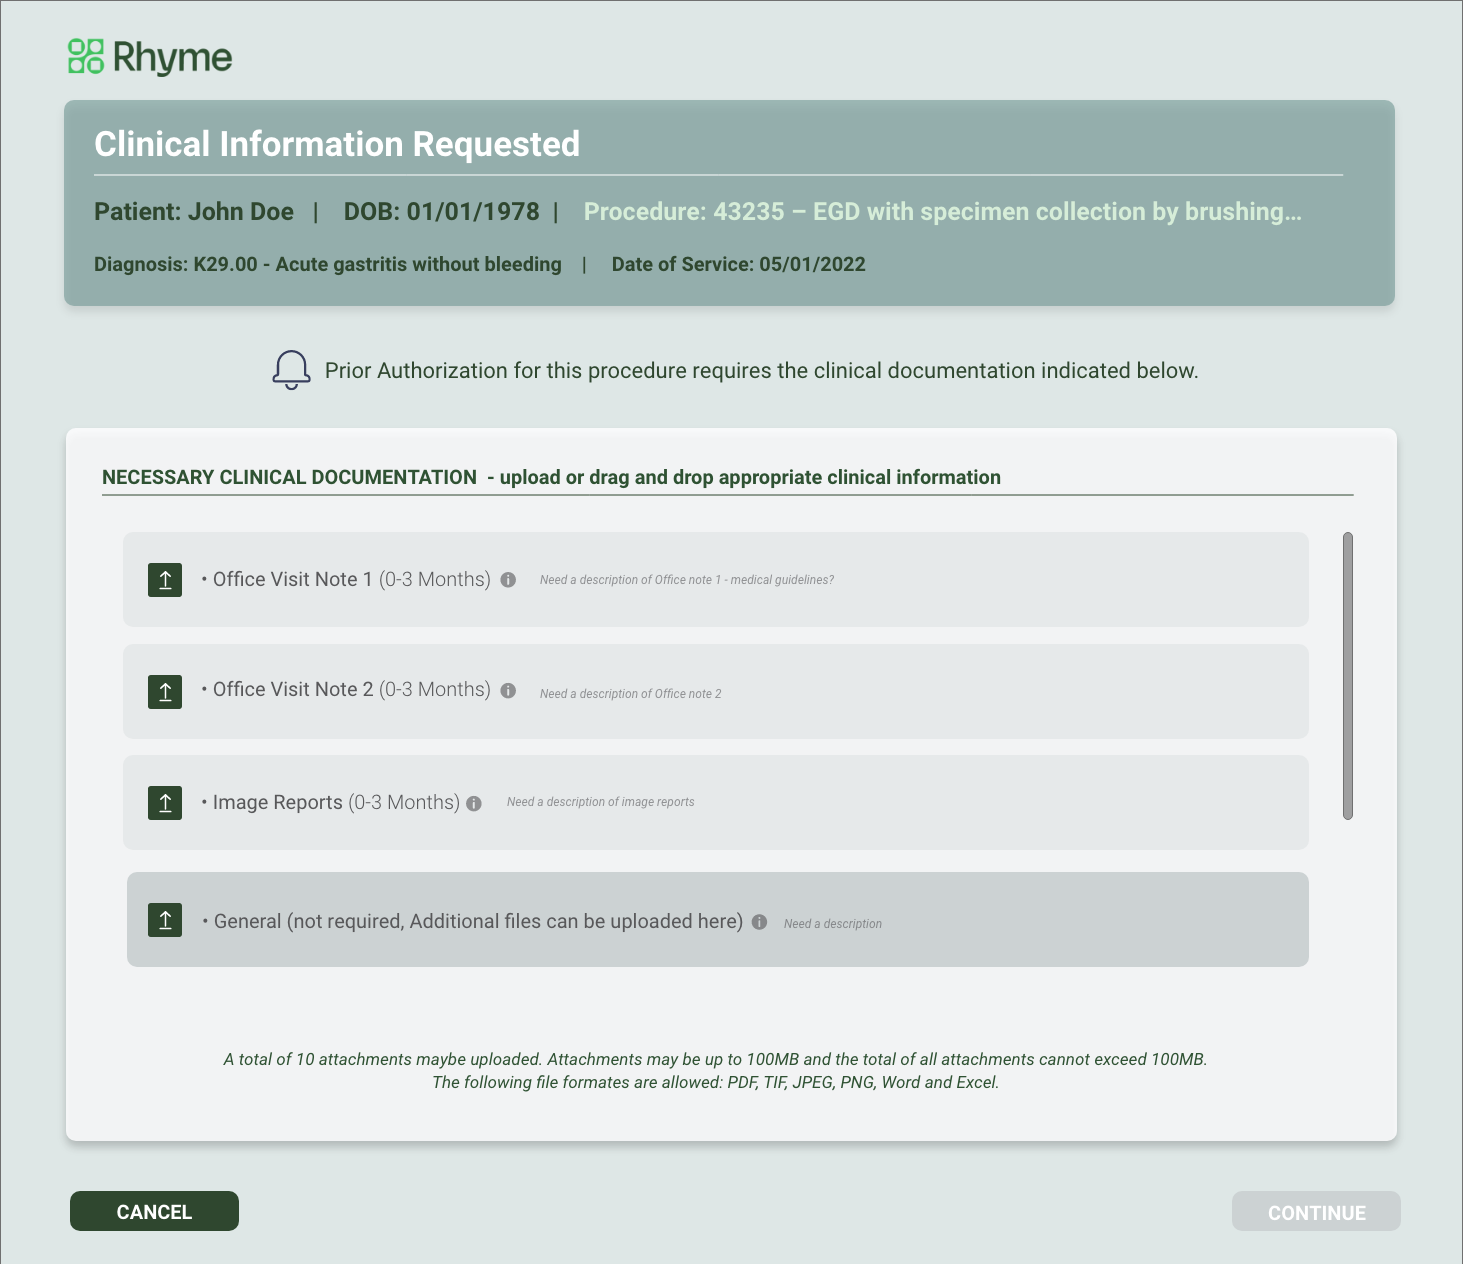
Task: Click the Continue button
Action: pyautogui.click(x=1316, y=1211)
